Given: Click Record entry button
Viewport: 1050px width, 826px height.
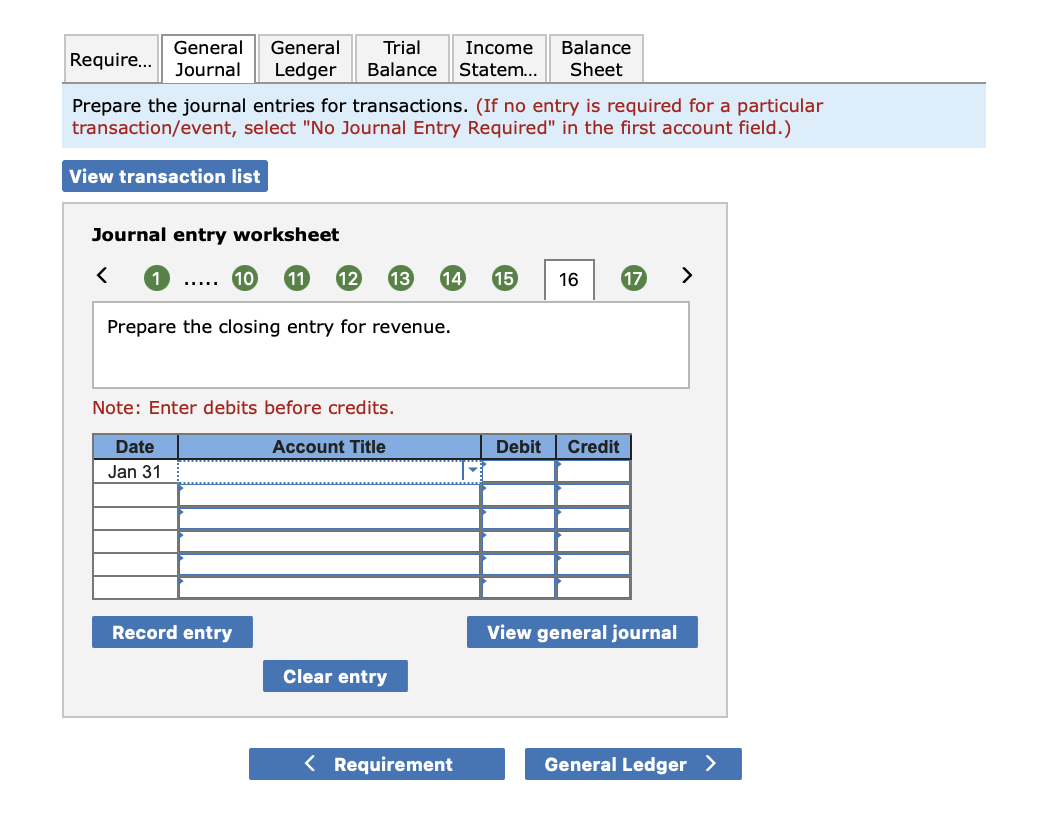Looking at the screenshot, I should coord(172,632).
